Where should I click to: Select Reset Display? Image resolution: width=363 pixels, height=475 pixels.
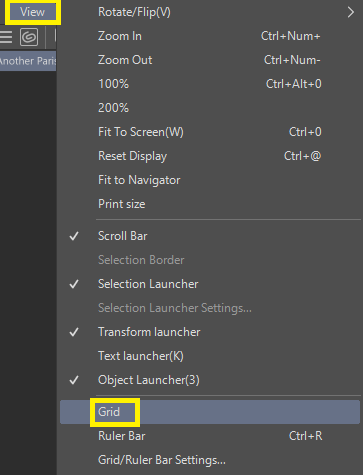(210, 156)
